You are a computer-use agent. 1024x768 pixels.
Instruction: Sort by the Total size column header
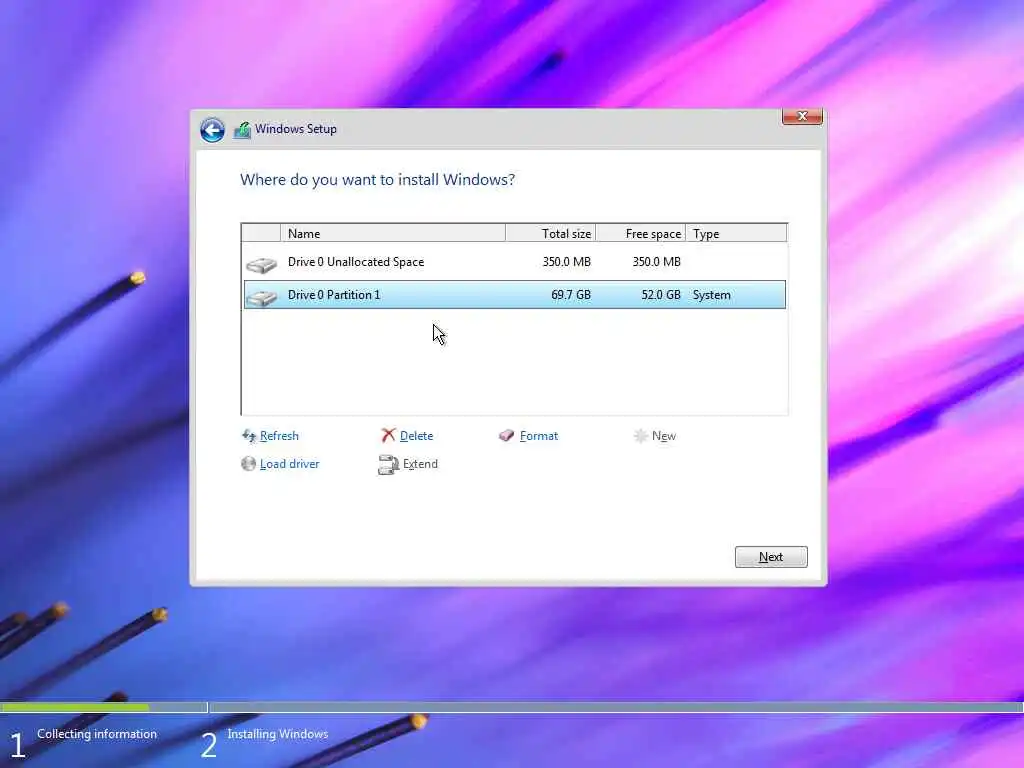pyautogui.click(x=551, y=233)
